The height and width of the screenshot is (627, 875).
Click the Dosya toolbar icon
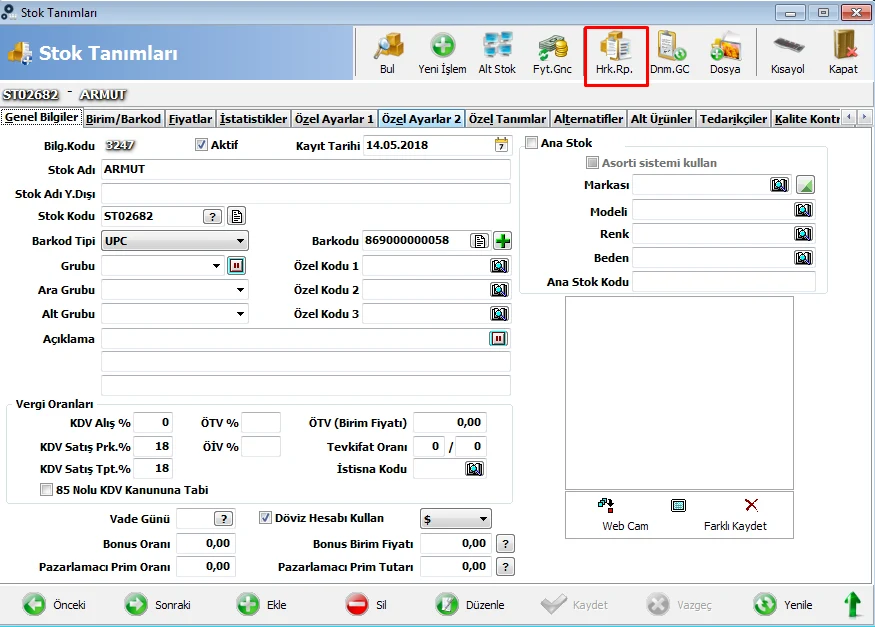pyautogui.click(x=725, y=54)
